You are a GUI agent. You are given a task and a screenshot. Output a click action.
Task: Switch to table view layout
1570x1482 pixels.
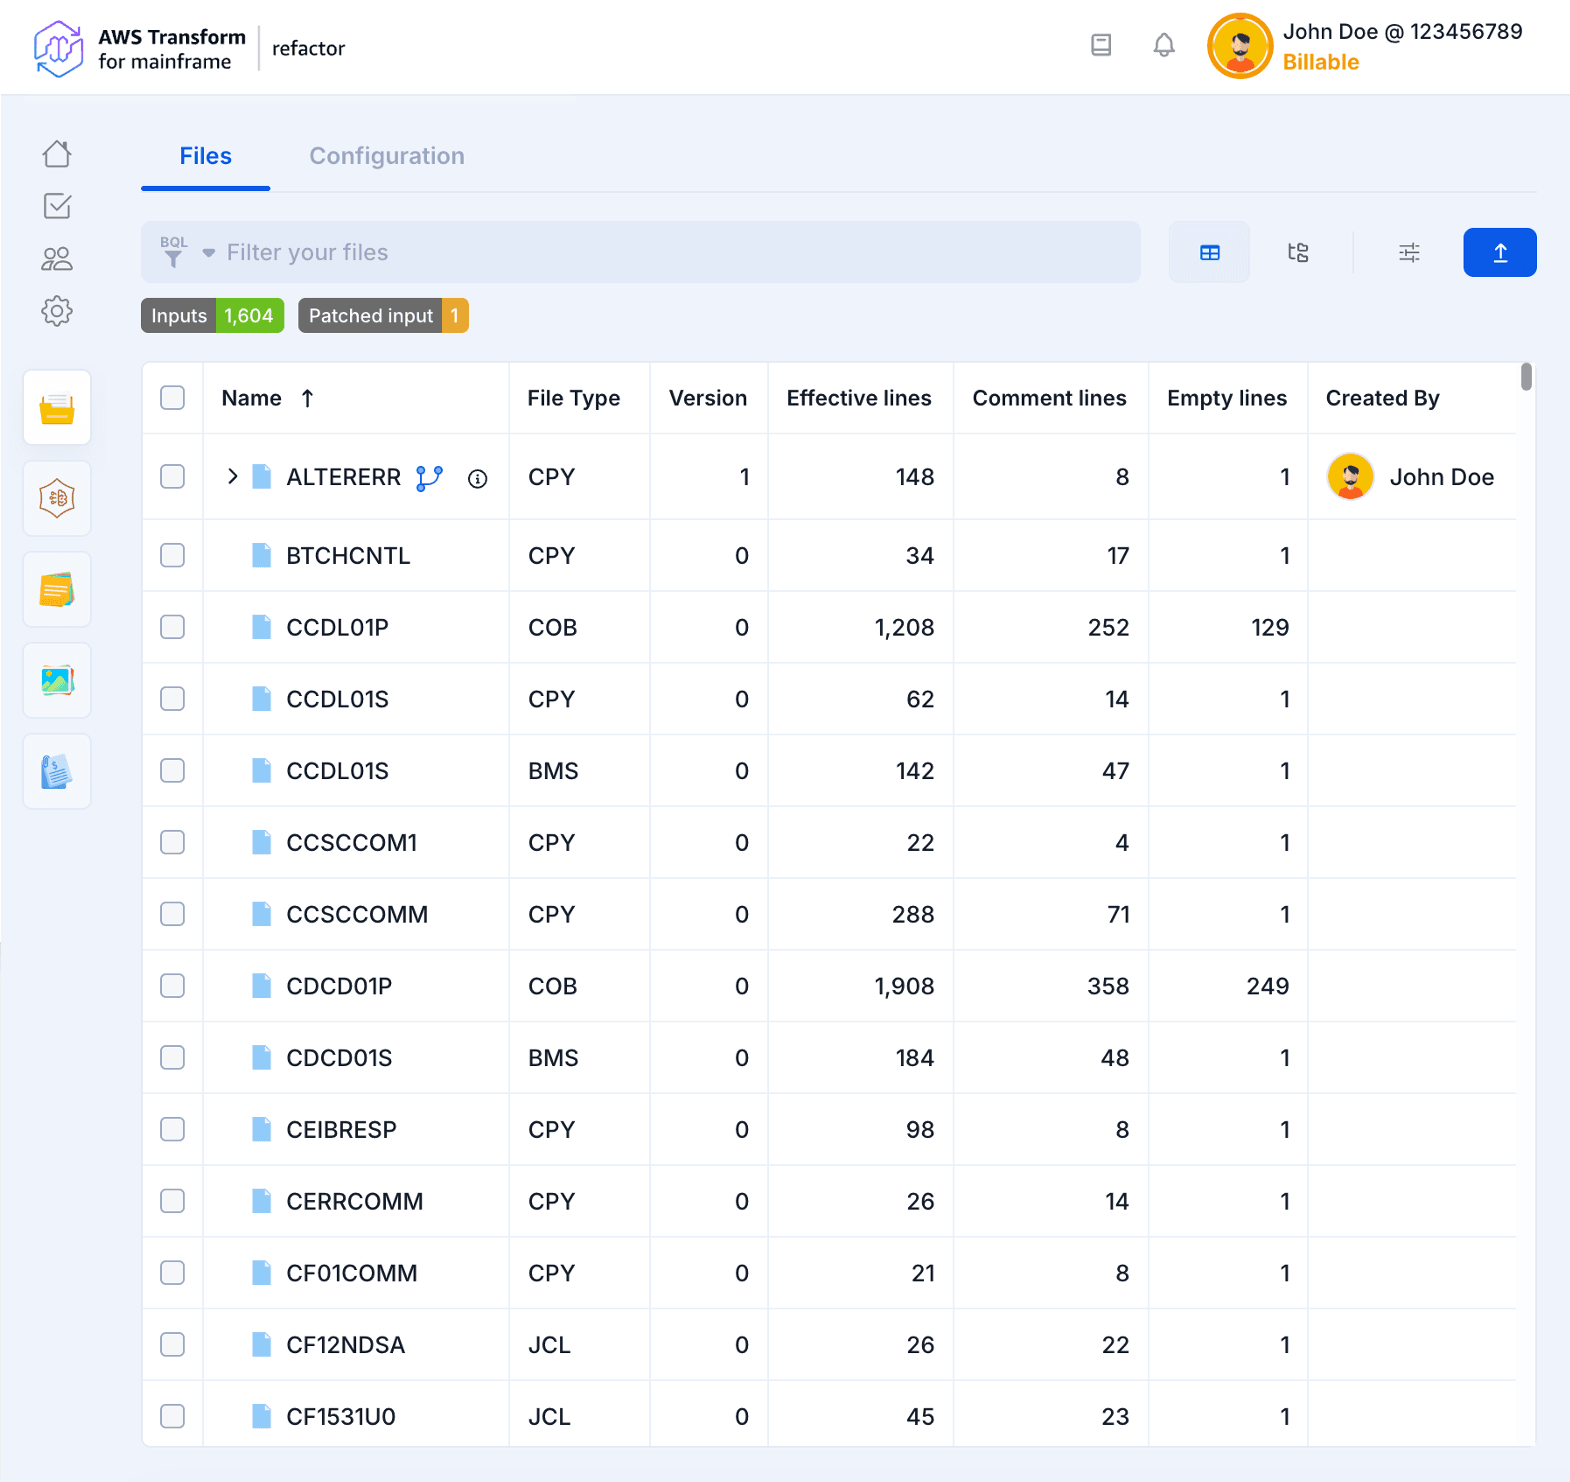1209,253
